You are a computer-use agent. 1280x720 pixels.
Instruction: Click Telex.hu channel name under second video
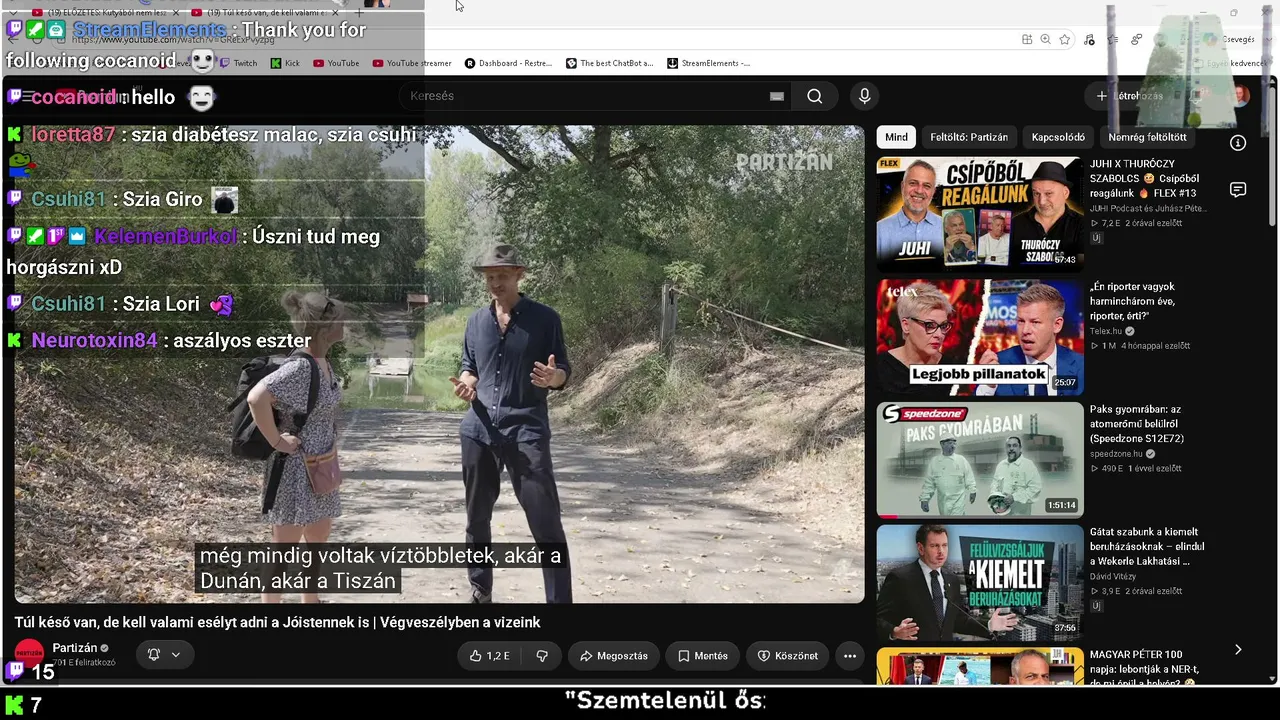(1106, 331)
